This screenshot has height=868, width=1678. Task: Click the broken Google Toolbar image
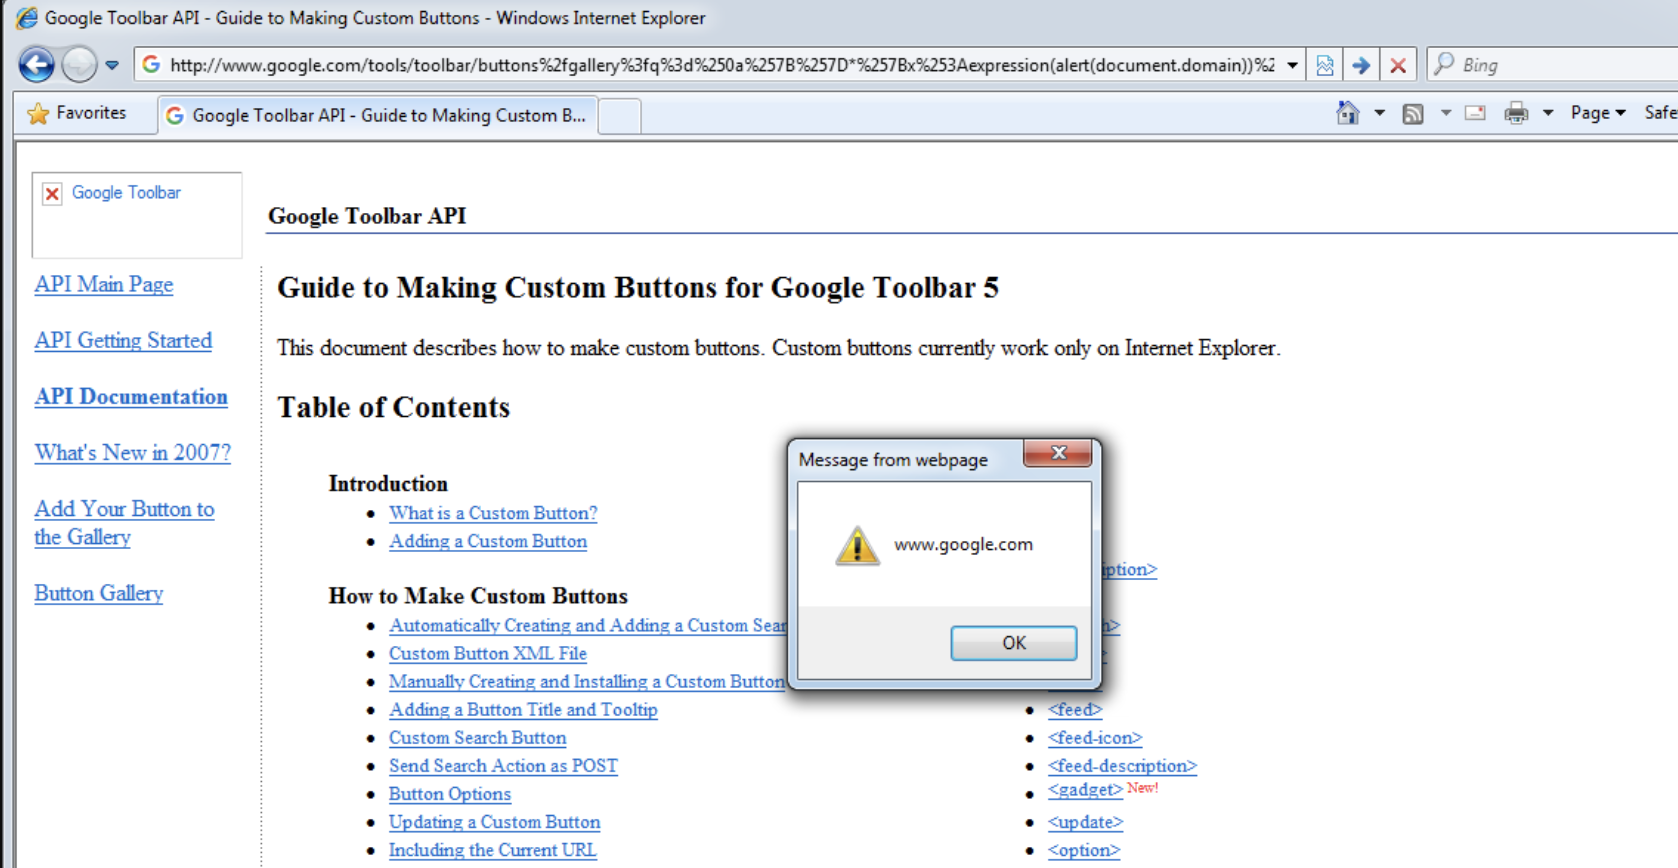137,215
